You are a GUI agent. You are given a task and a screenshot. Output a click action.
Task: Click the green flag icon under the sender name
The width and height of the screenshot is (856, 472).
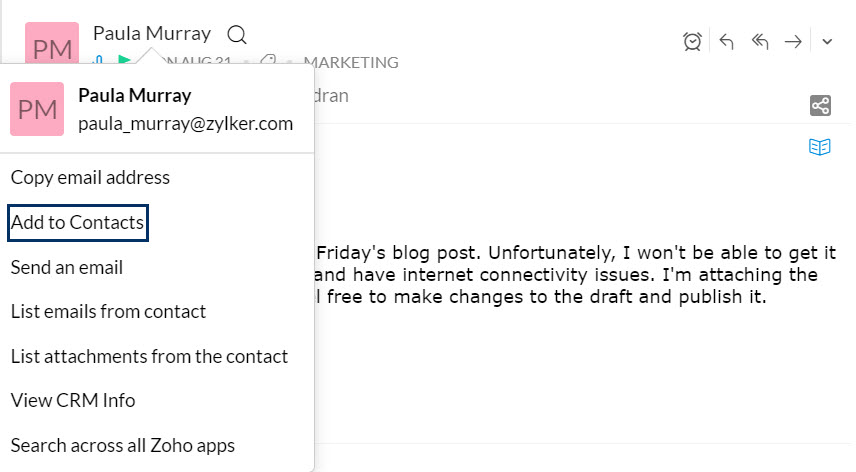(x=124, y=62)
